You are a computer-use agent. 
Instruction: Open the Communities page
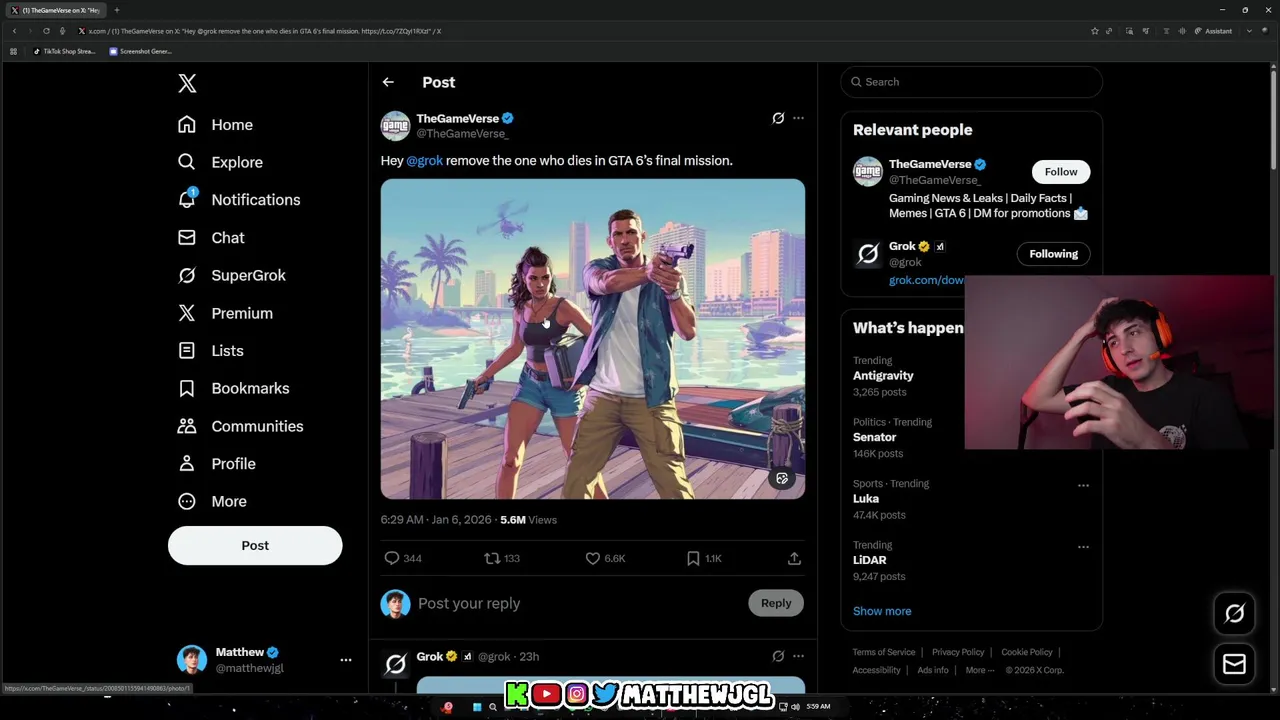tap(240, 426)
